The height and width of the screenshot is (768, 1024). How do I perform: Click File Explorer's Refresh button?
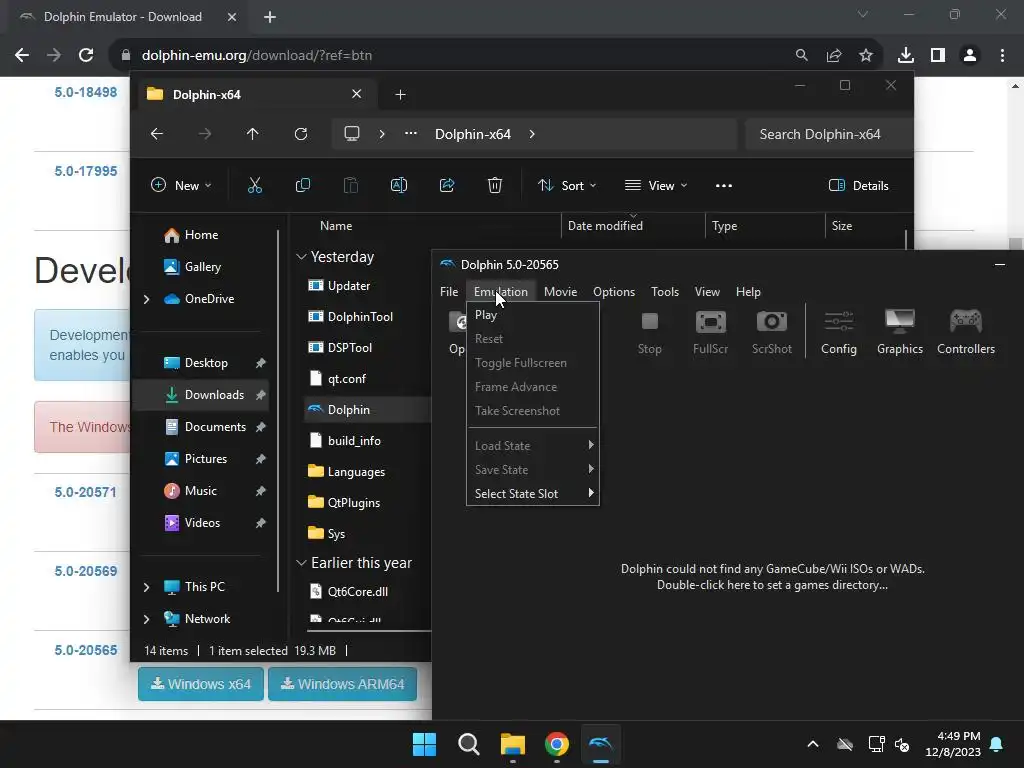tap(300, 134)
